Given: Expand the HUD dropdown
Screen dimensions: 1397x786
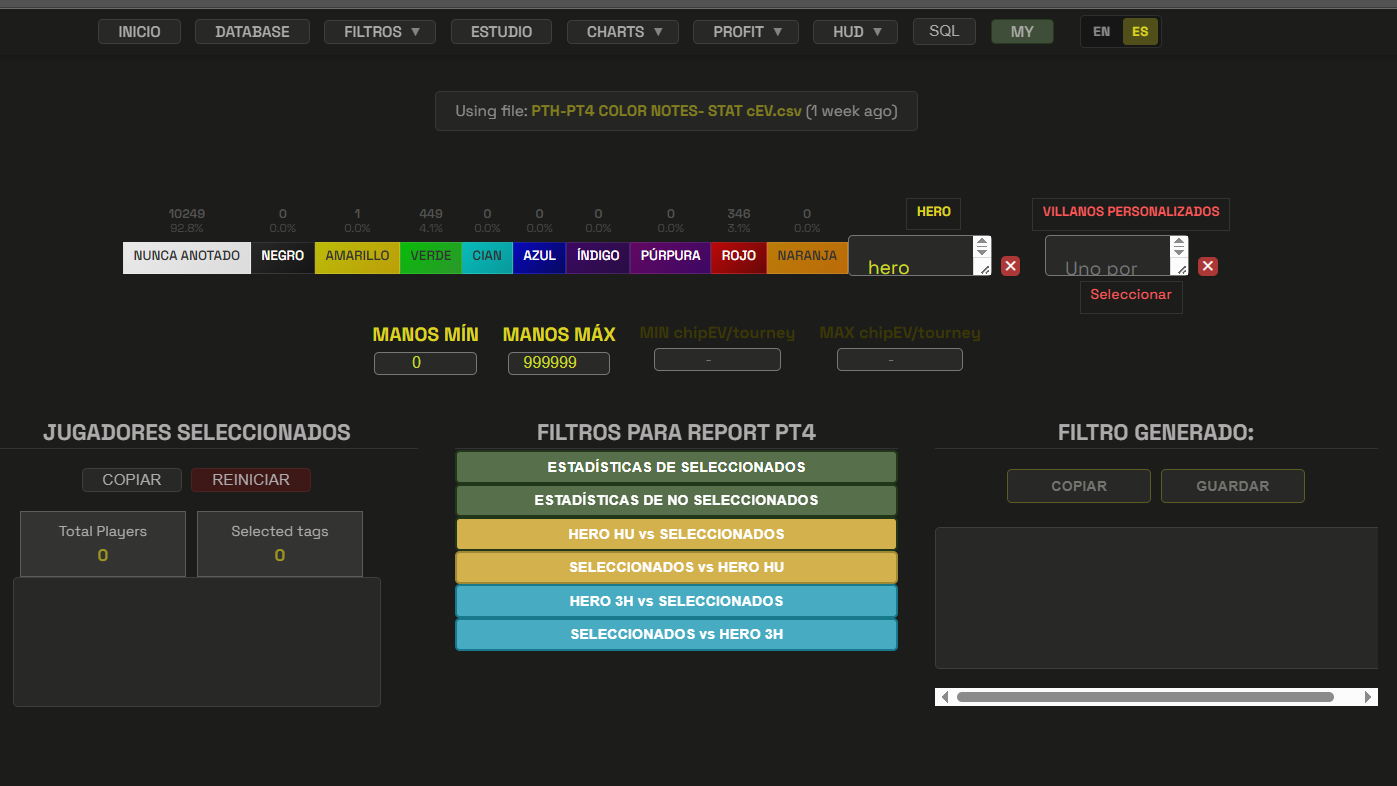Looking at the screenshot, I should pos(855,32).
